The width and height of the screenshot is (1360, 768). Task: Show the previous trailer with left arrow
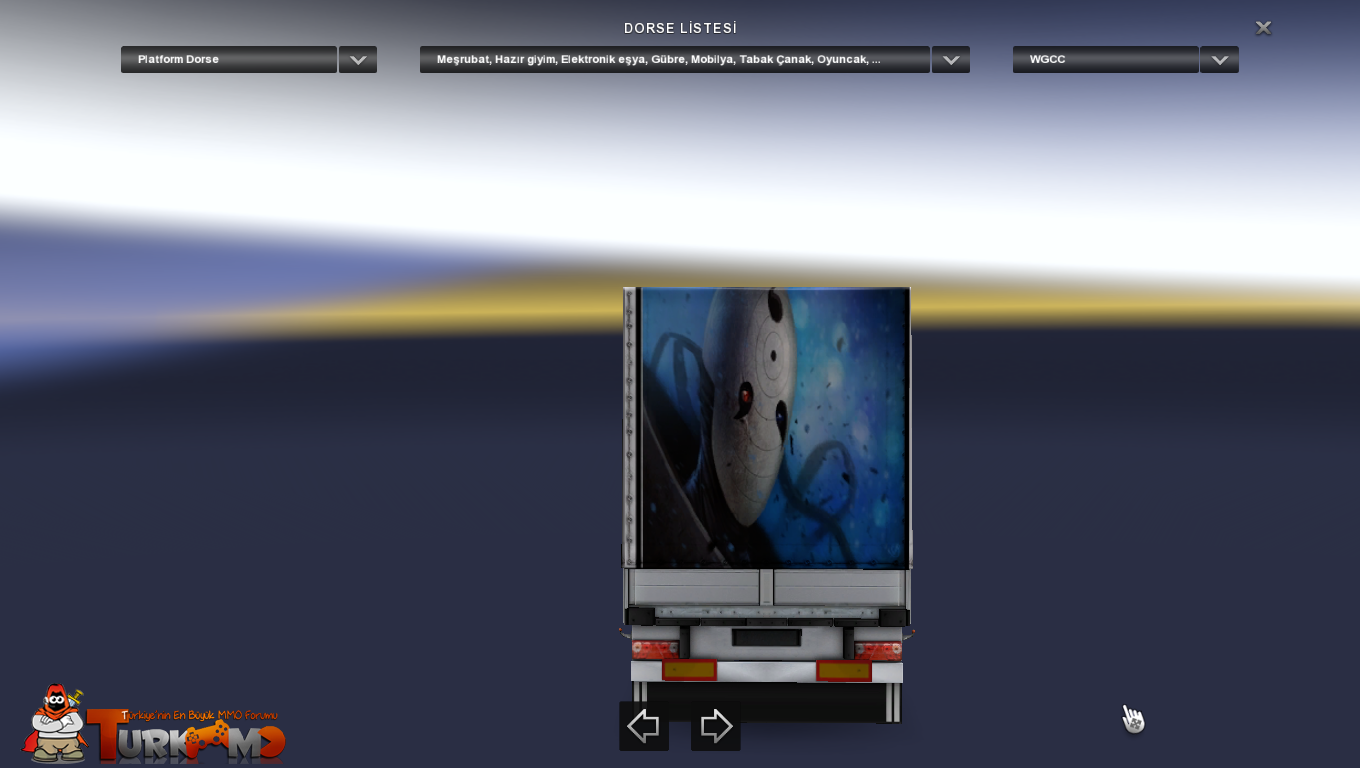644,726
